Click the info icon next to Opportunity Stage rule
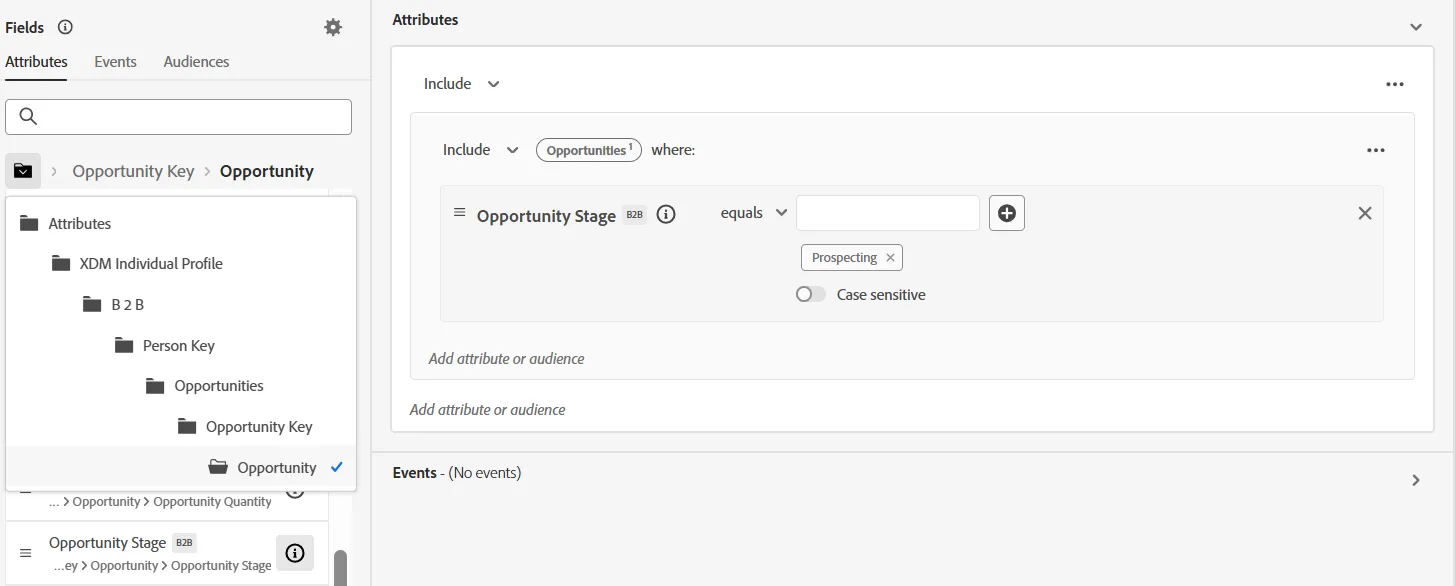The width and height of the screenshot is (1455, 586). coord(666,214)
